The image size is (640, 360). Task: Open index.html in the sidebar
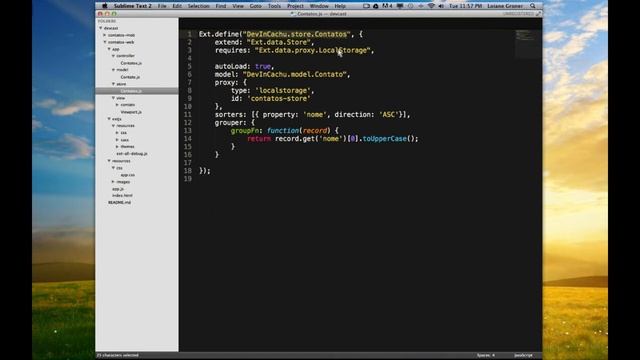coord(122,196)
